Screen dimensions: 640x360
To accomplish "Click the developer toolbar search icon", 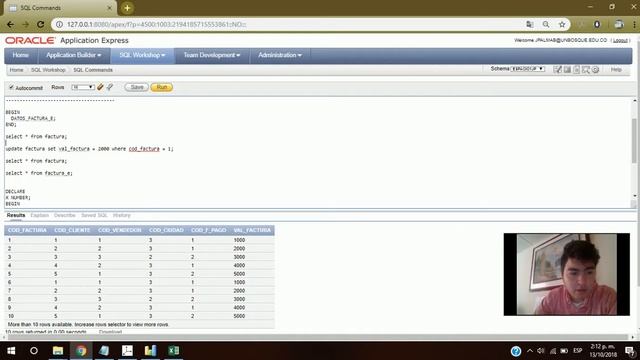I will click(x=586, y=70).
